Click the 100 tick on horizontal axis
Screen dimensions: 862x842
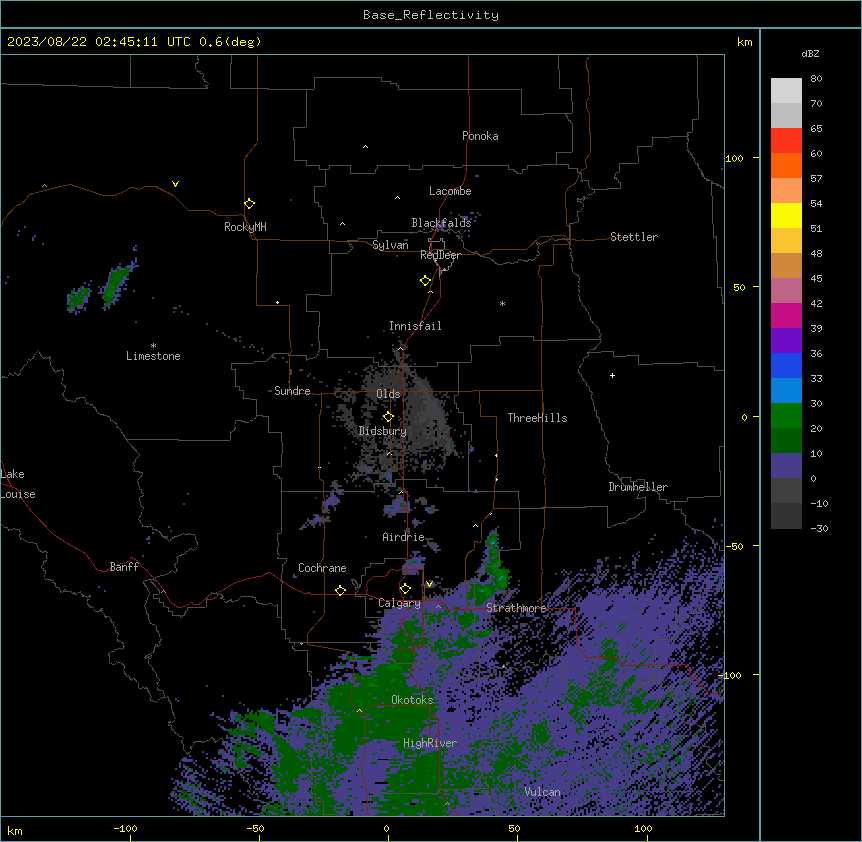pyautogui.click(x=643, y=828)
